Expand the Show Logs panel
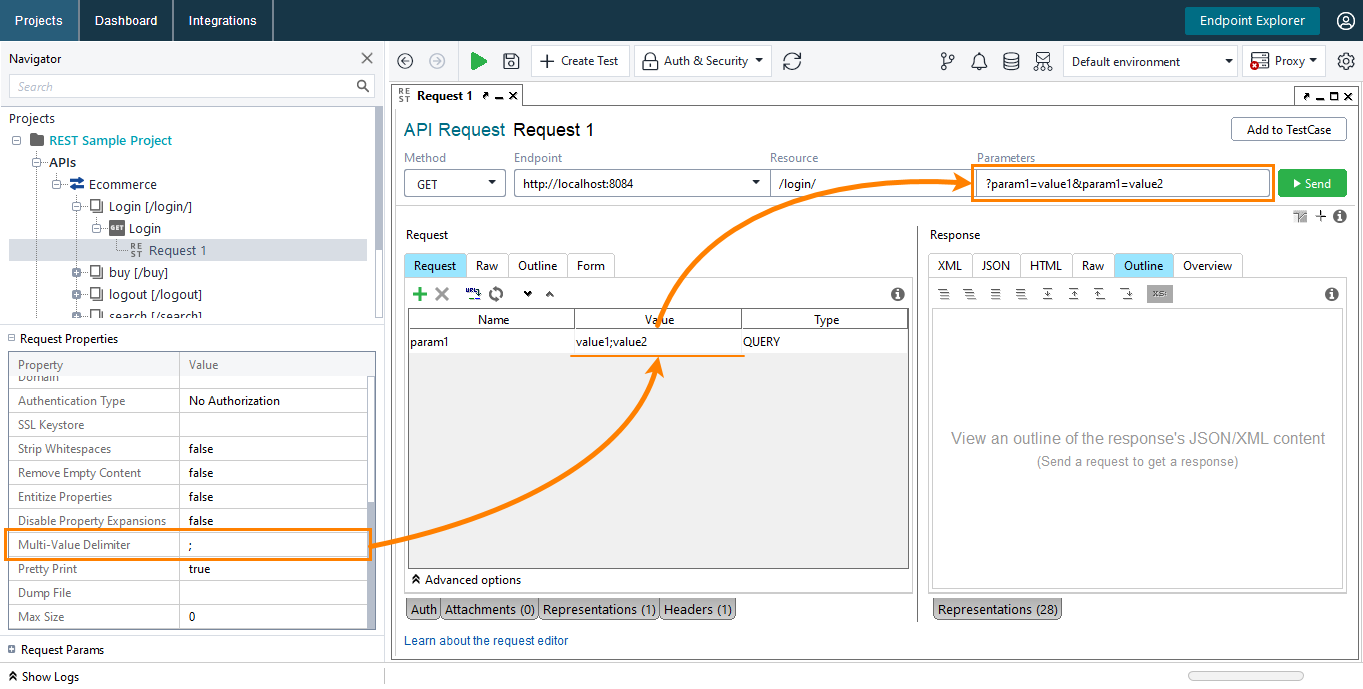The height and width of the screenshot is (689, 1363). (44, 677)
